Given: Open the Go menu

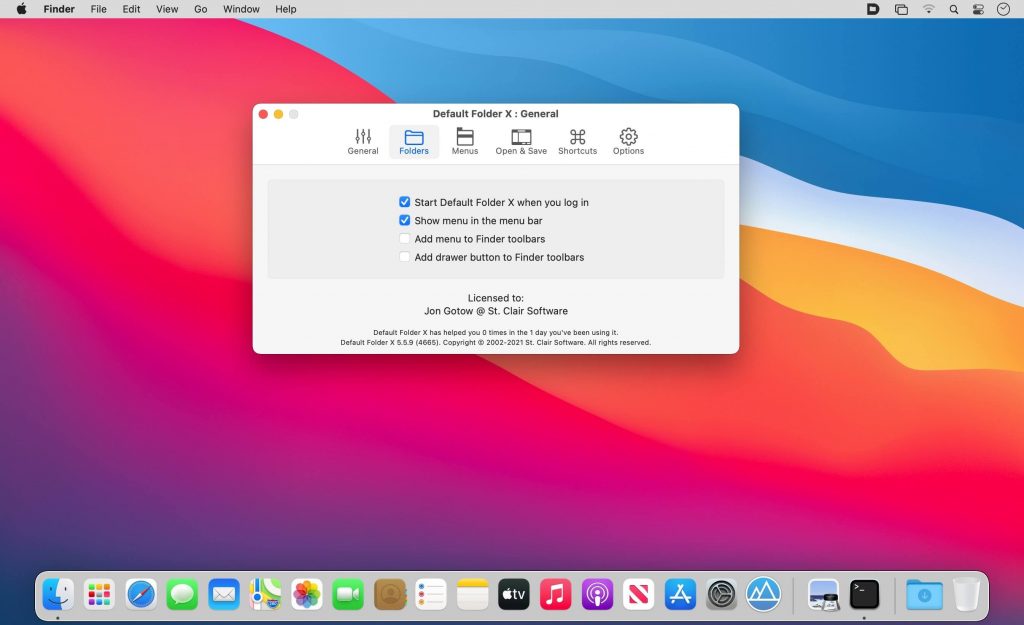Looking at the screenshot, I should point(201,9).
